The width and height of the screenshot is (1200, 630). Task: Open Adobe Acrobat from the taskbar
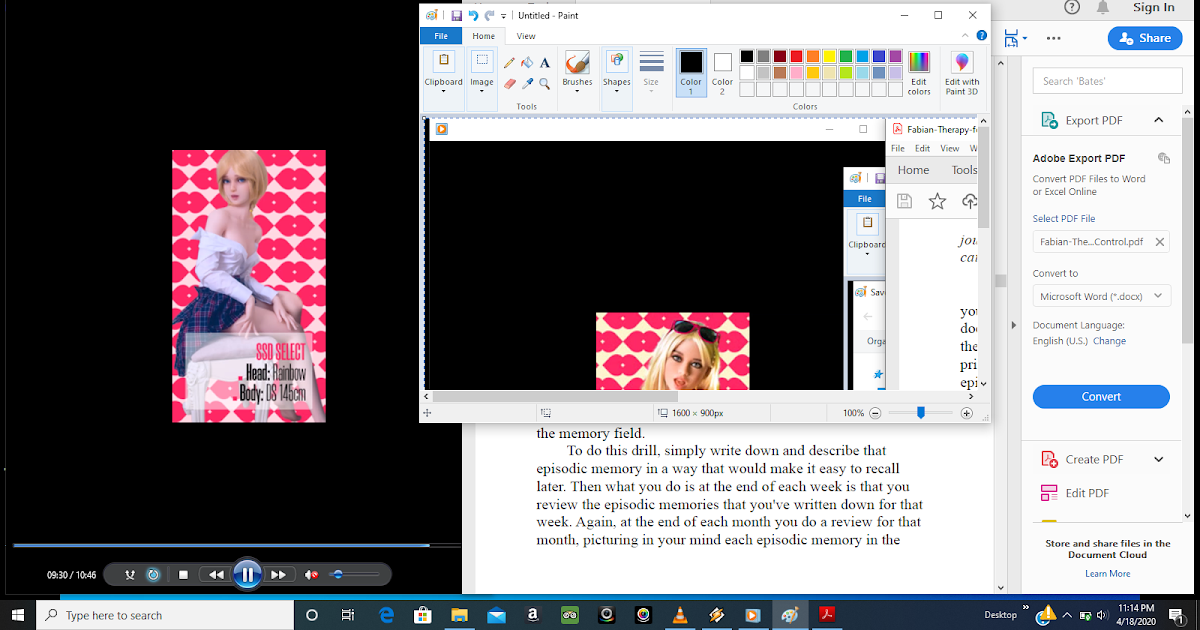(x=827, y=615)
